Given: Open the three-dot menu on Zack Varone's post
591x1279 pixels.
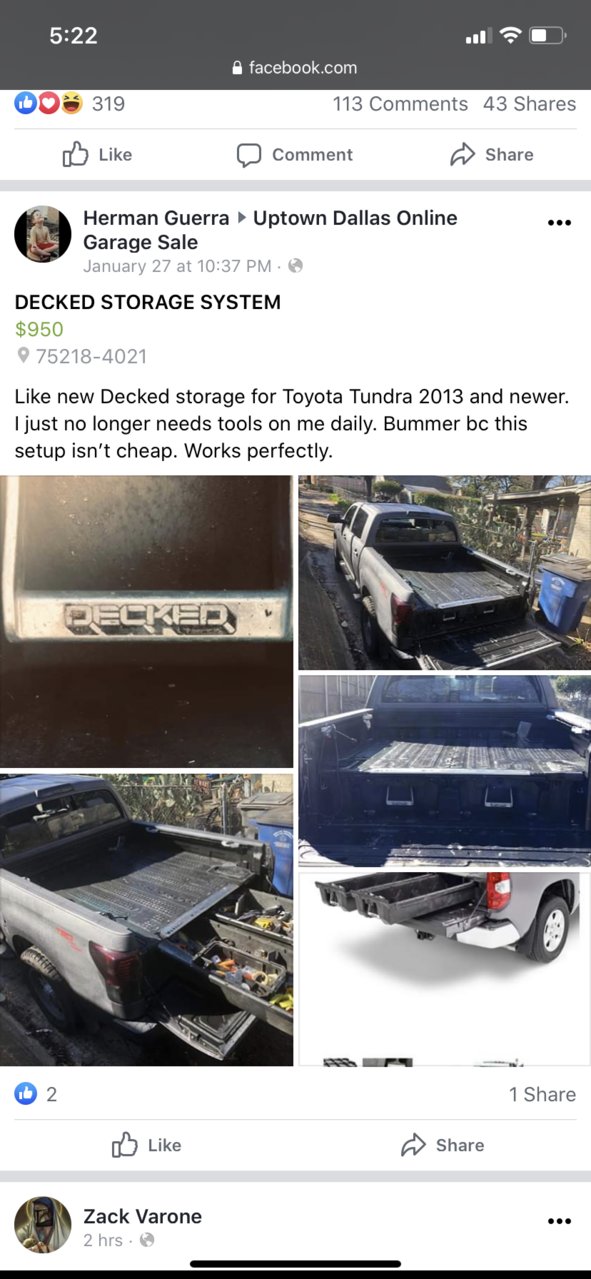Looking at the screenshot, I should coord(560,1221).
